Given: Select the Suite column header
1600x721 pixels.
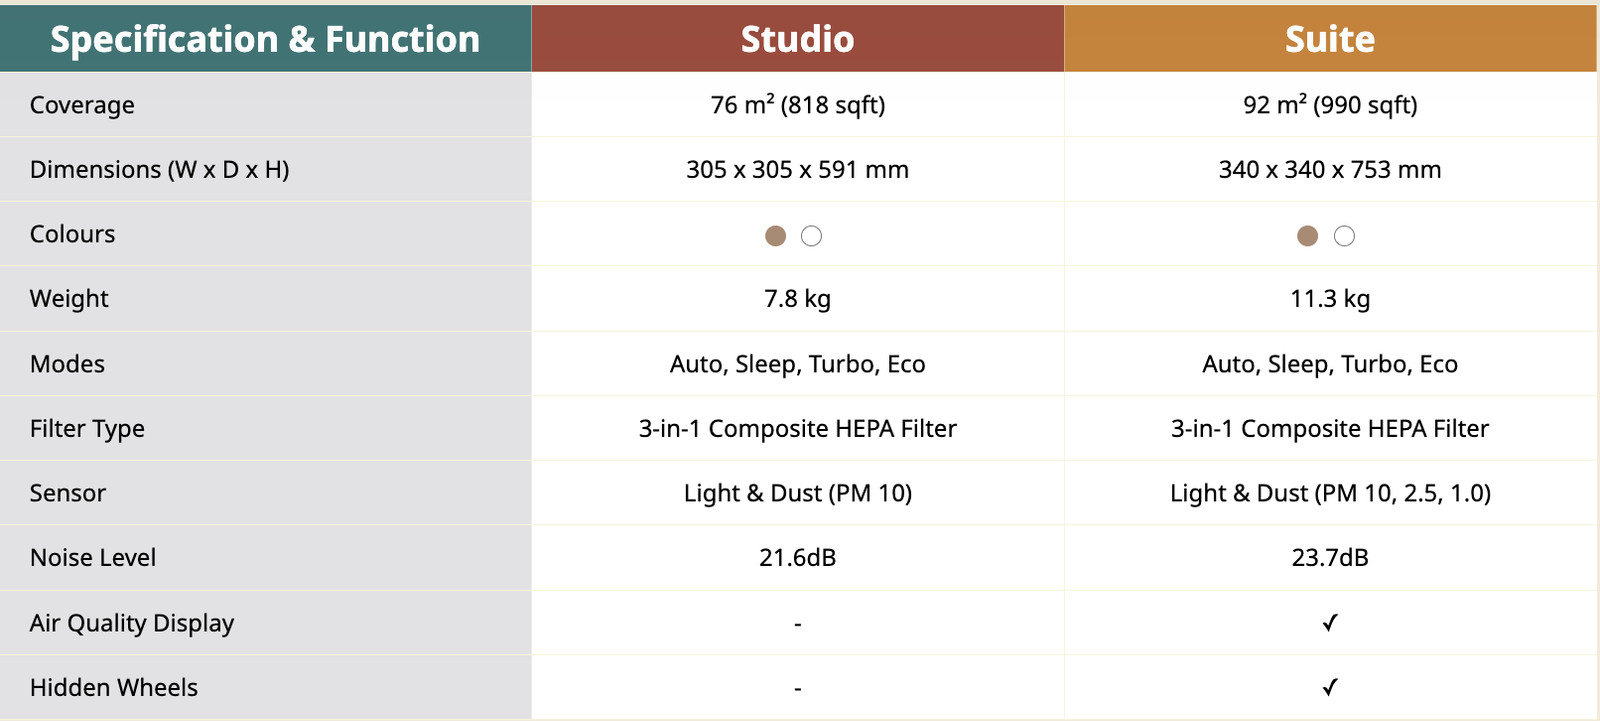Looking at the screenshot, I should coord(1330,39).
